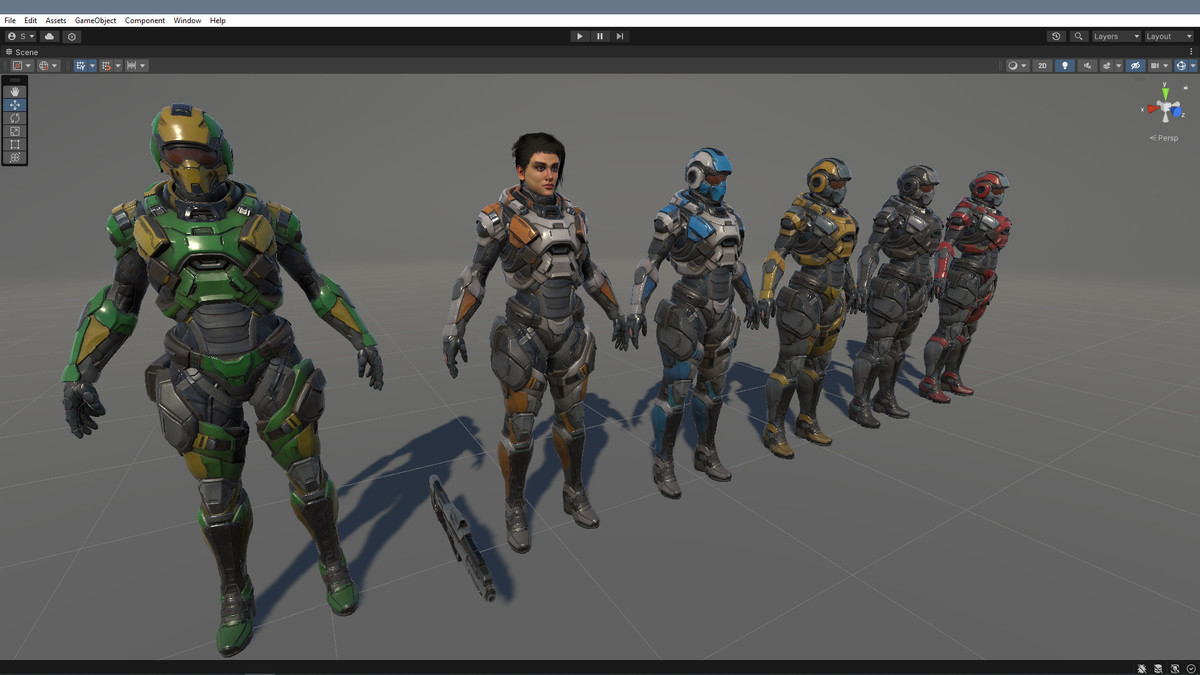Select the red-armored character model
This screenshot has width=1200, height=675.
click(x=968, y=285)
